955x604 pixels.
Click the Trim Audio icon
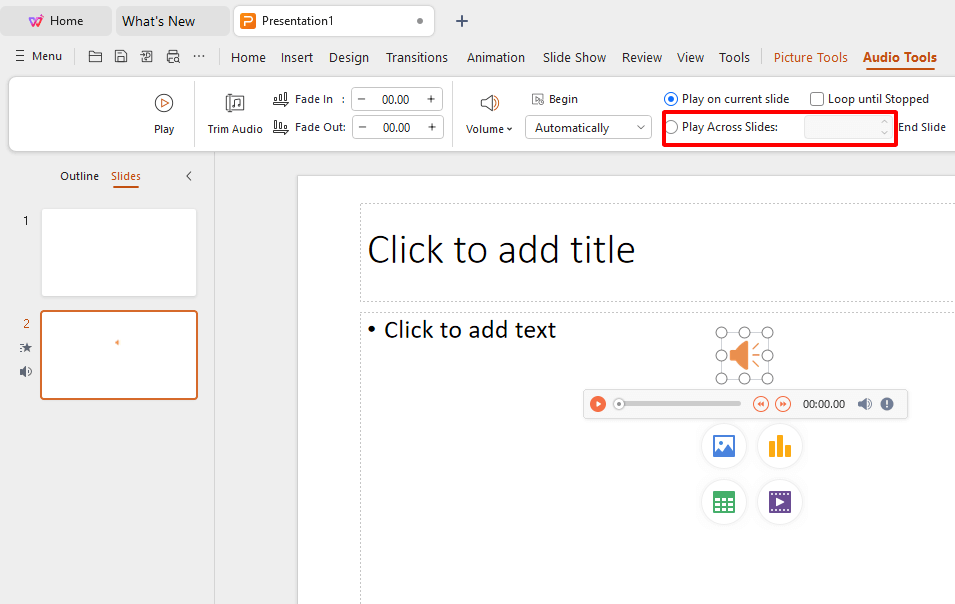click(235, 103)
